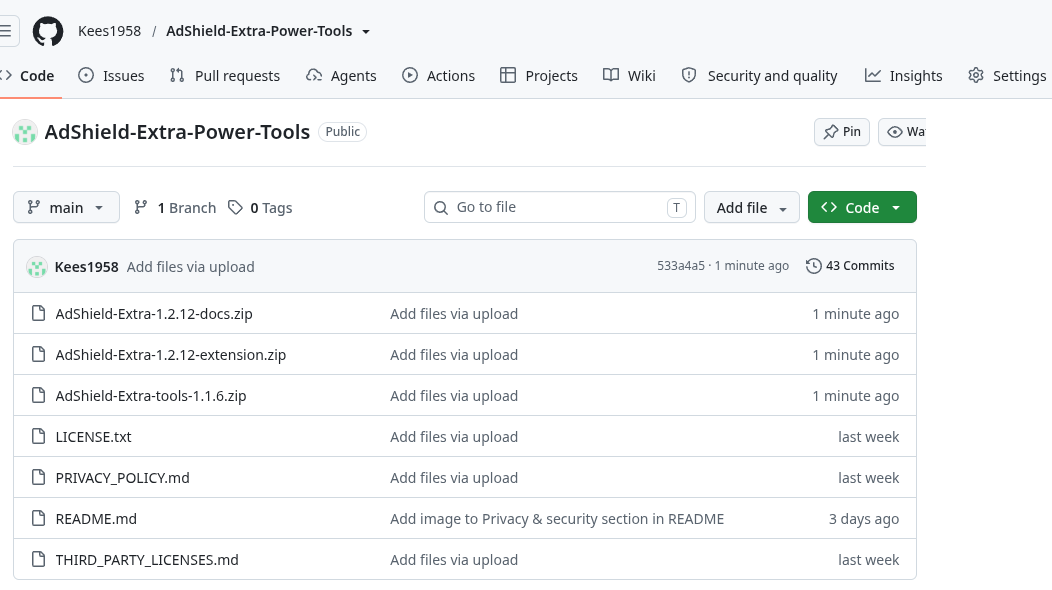Pin this repository
Image resolution: width=1052 pixels, height=590 pixels.
(x=842, y=132)
